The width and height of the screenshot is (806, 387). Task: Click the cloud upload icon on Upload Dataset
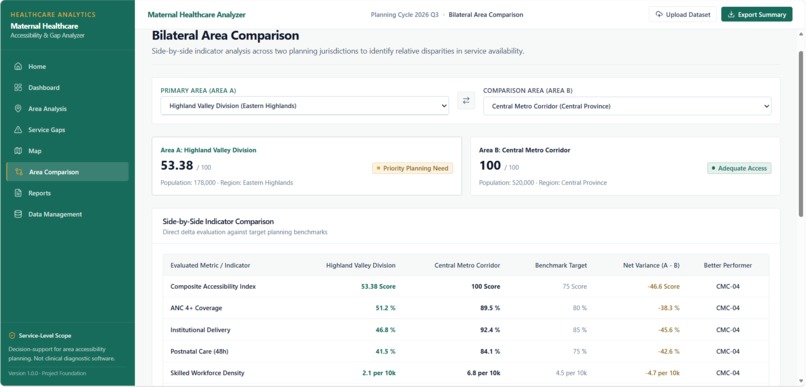(659, 14)
